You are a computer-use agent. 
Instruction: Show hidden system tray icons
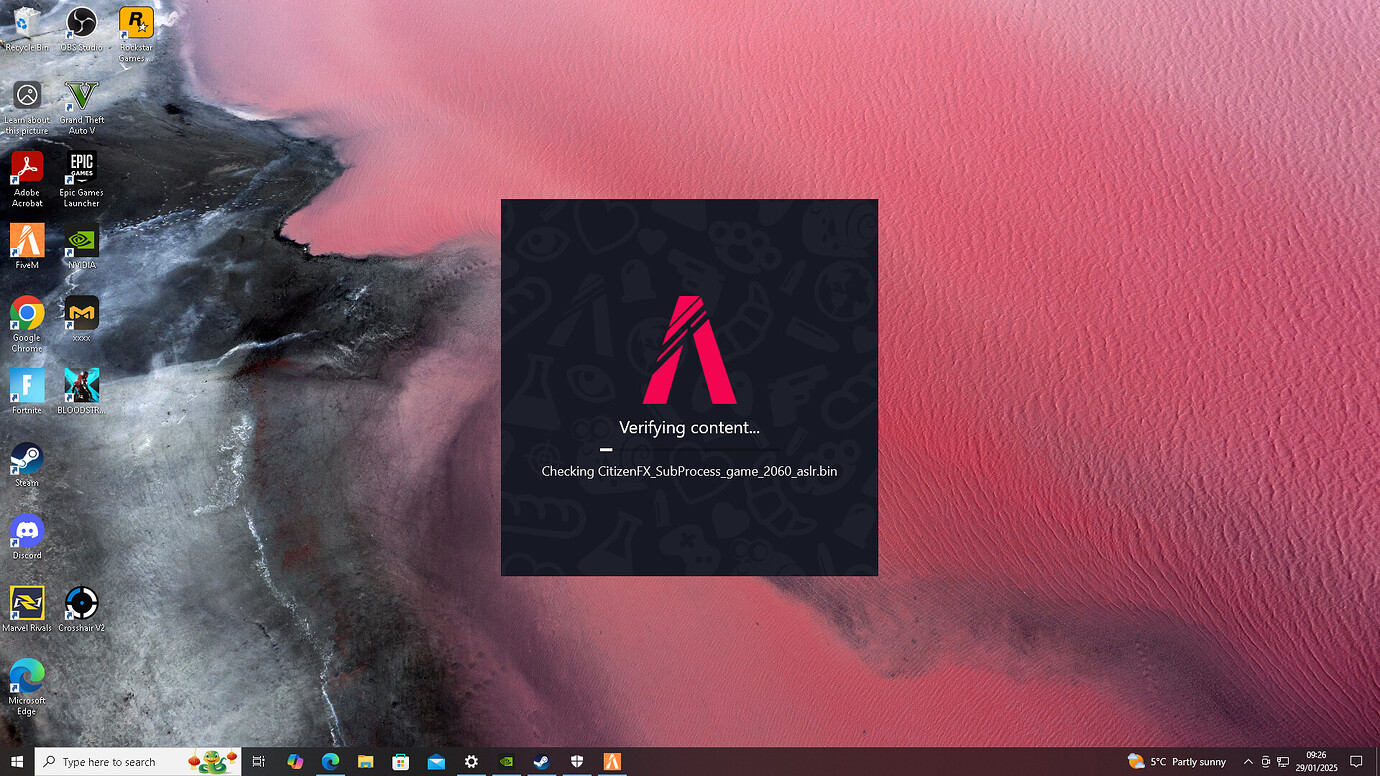click(x=1248, y=761)
